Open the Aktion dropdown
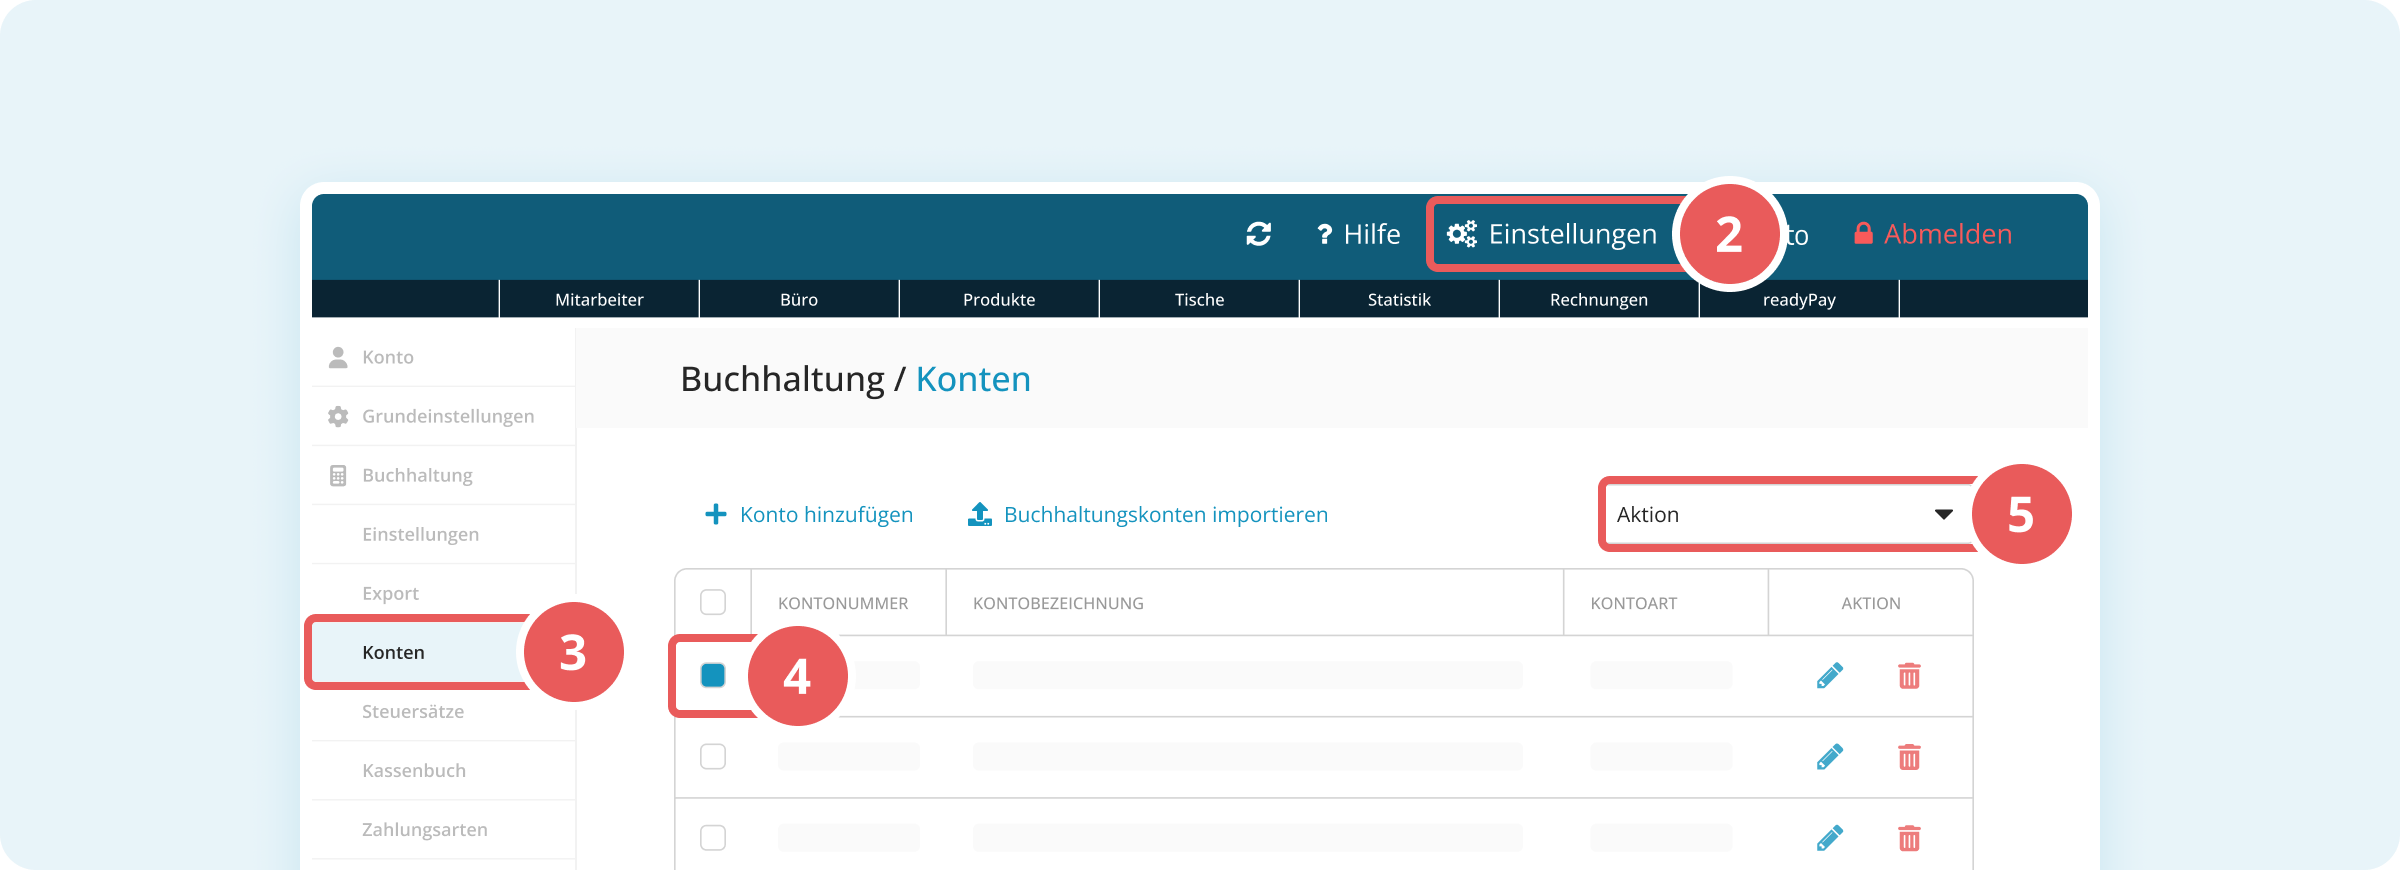This screenshot has width=2400, height=870. click(x=1788, y=514)
